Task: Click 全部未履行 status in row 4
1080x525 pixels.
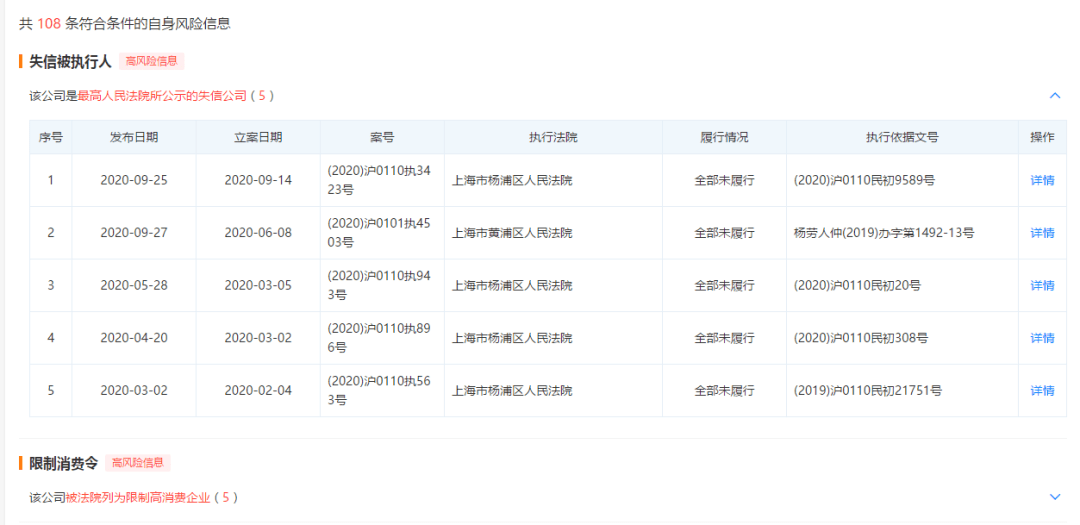Action: tap(724, 338)
